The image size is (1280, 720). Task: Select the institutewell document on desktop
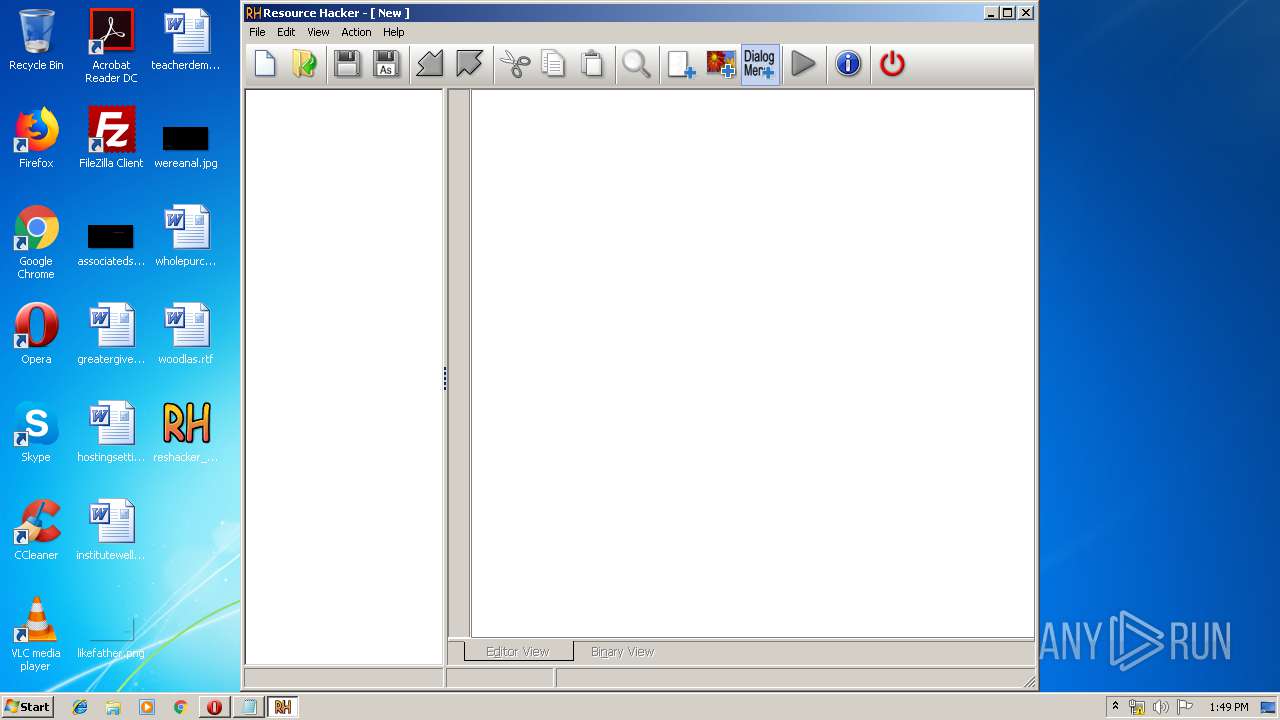[111, 531]
